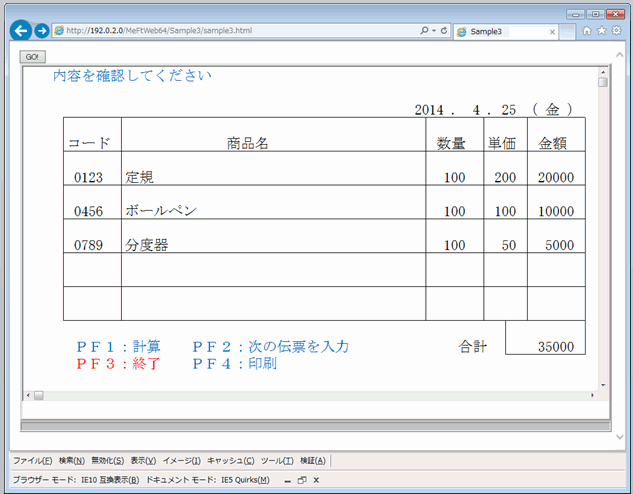
Task: Go forward with the browser forward arrow
Action: 42,31
